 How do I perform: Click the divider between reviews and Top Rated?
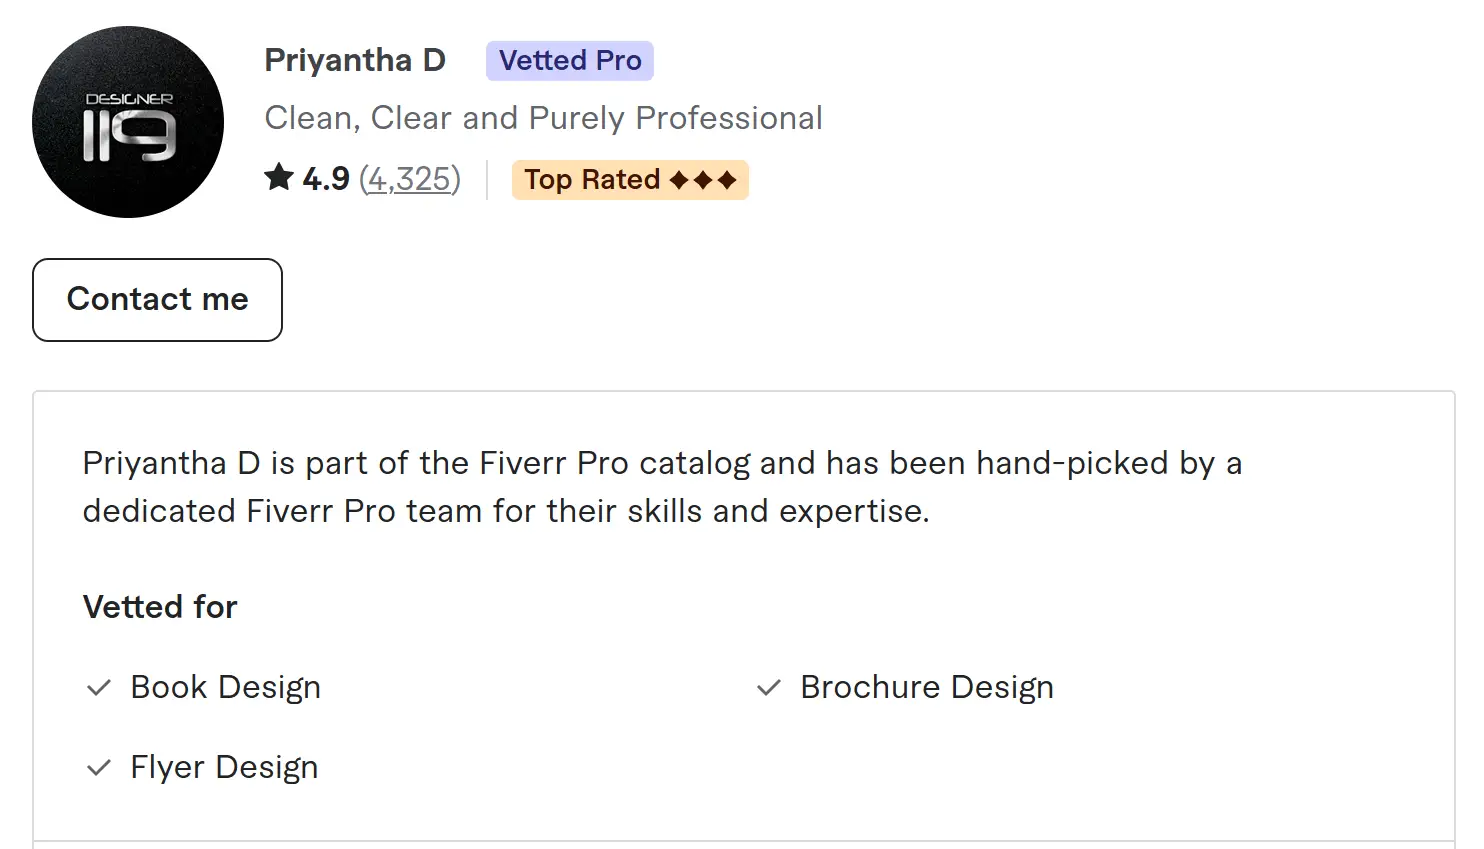click(x=487, y=180)
